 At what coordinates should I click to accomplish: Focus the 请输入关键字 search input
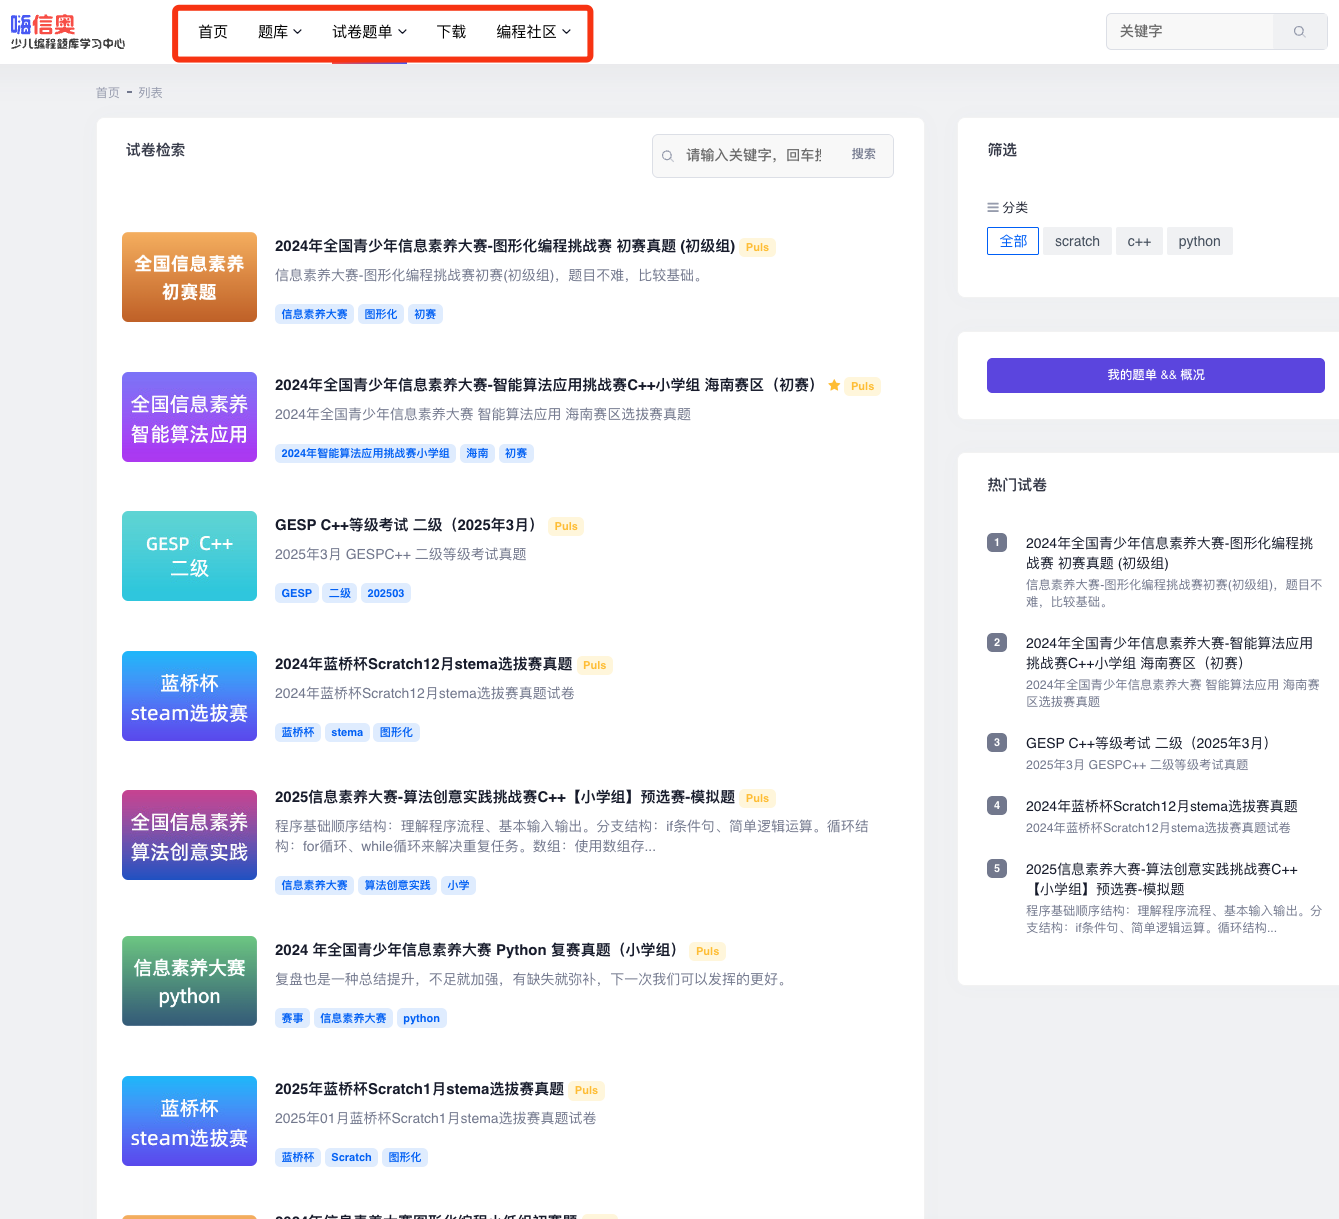tap(754, 156)
